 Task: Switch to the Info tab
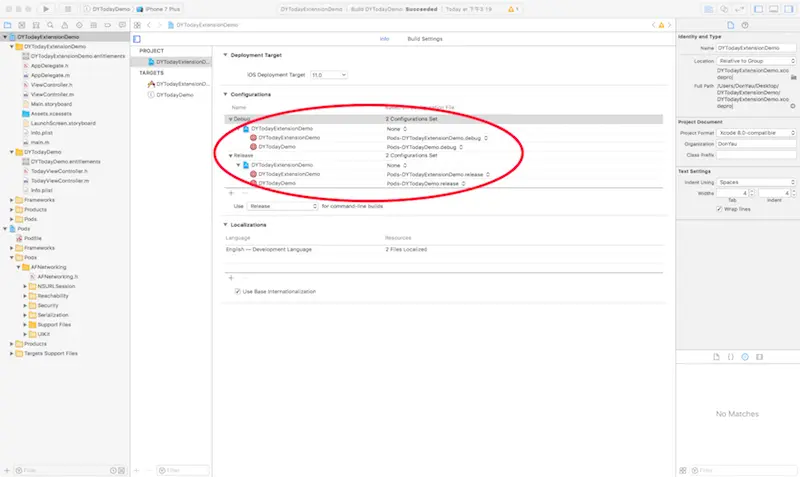point(384,39)
